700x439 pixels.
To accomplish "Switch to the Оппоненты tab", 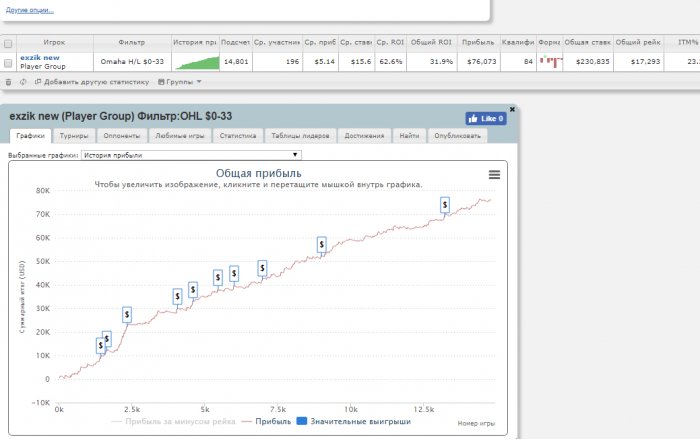I will click(x=121, y=136).
